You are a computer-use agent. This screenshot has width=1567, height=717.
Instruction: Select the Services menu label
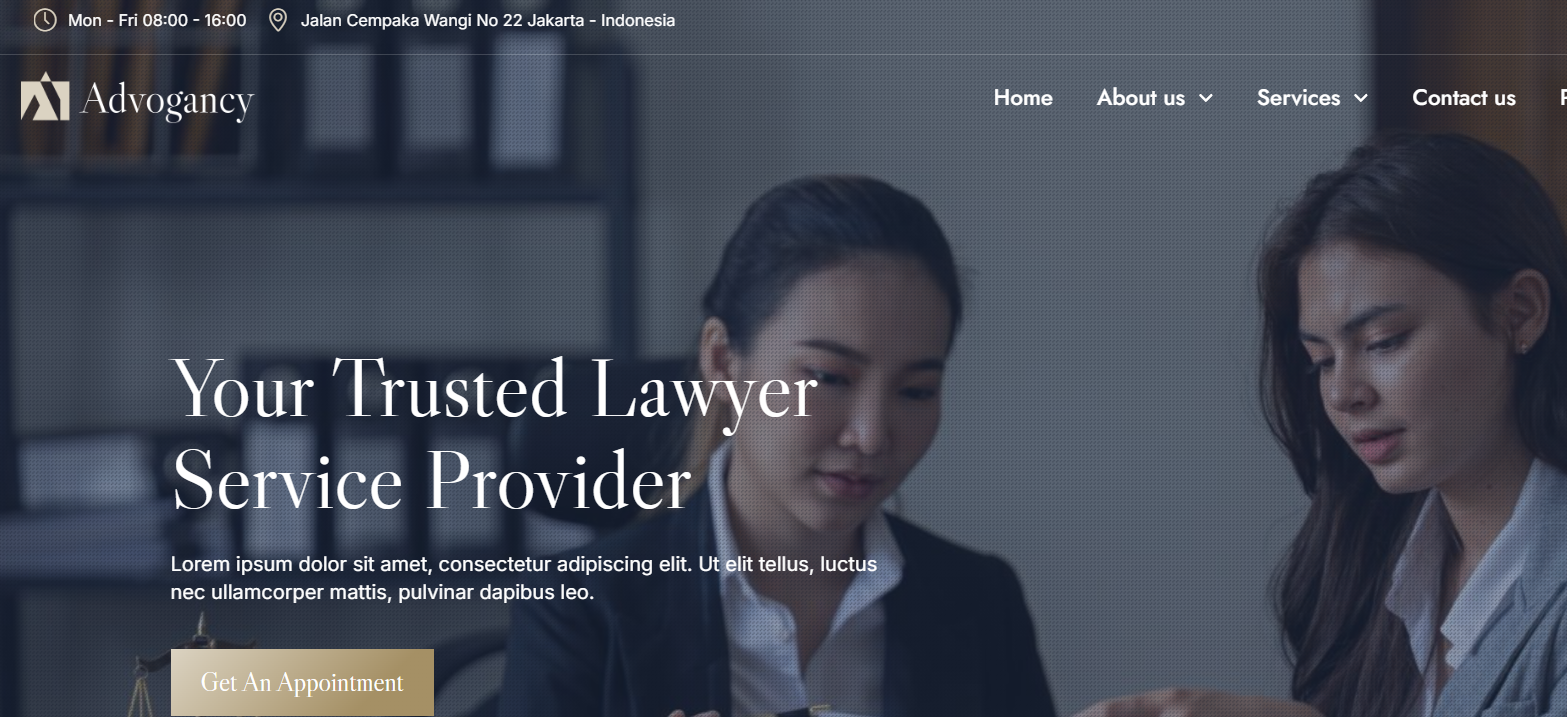coord(1299,98)
